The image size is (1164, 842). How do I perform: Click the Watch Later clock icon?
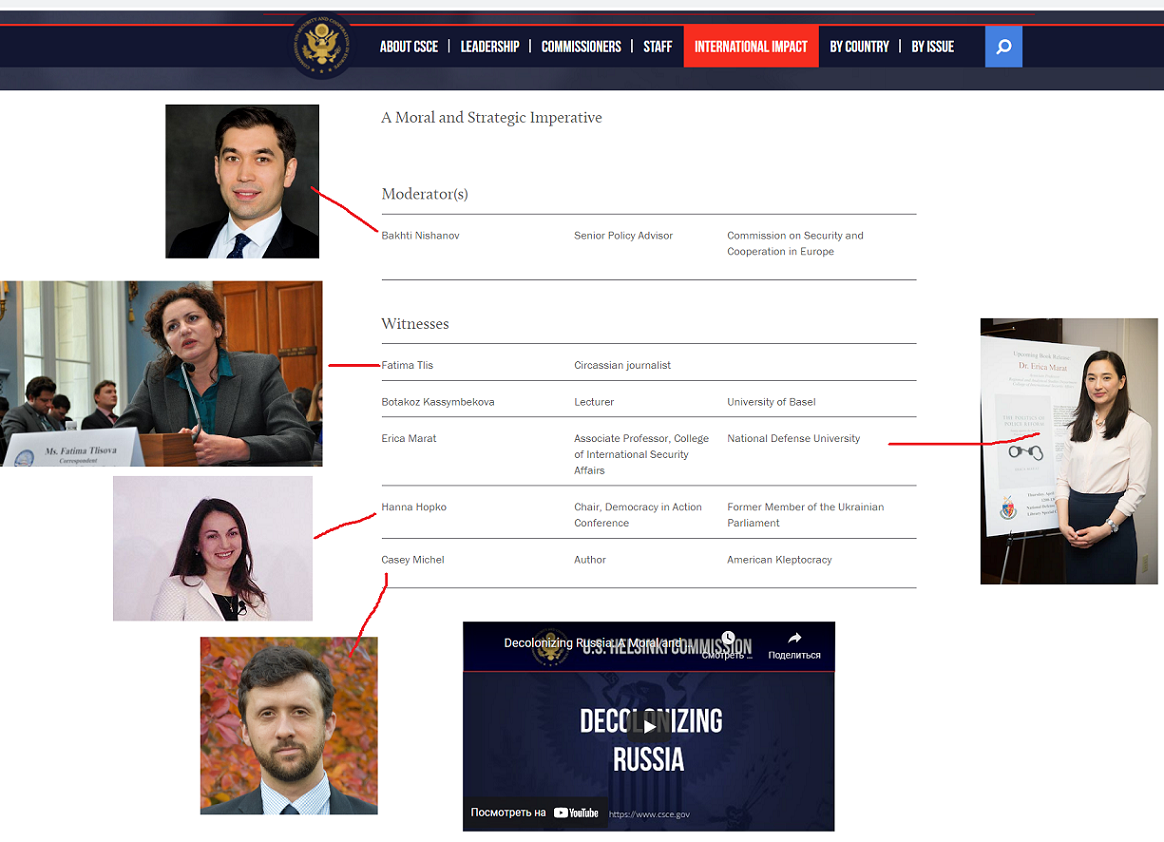[728, 639]
